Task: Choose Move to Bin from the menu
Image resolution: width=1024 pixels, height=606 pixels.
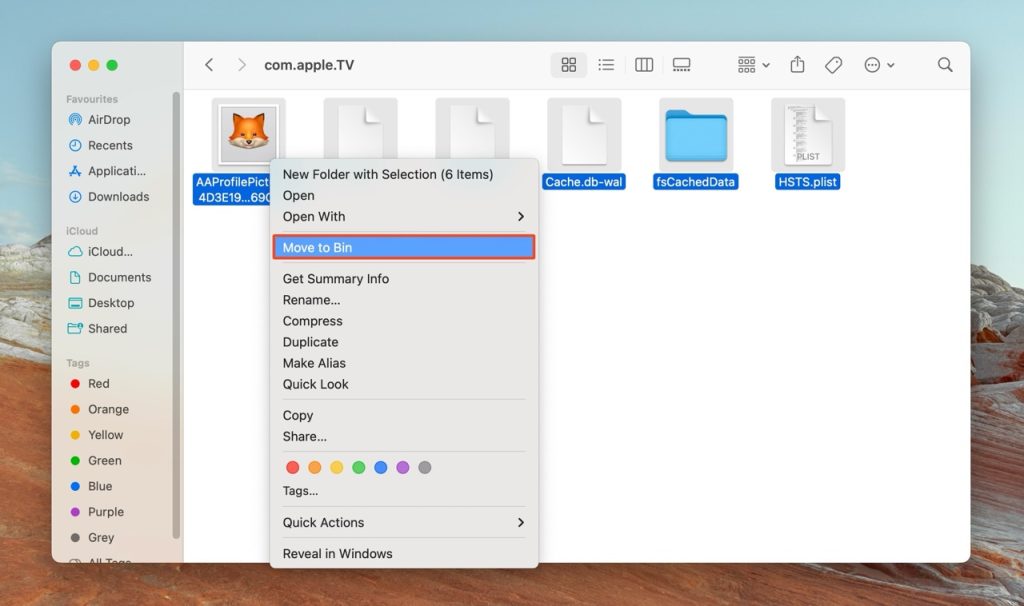Action: tap(404, 247)
